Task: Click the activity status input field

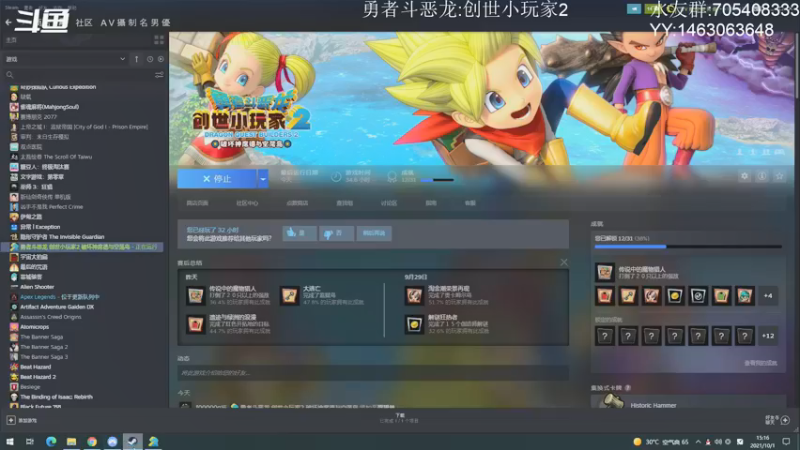Action: (x=373, y=373)
